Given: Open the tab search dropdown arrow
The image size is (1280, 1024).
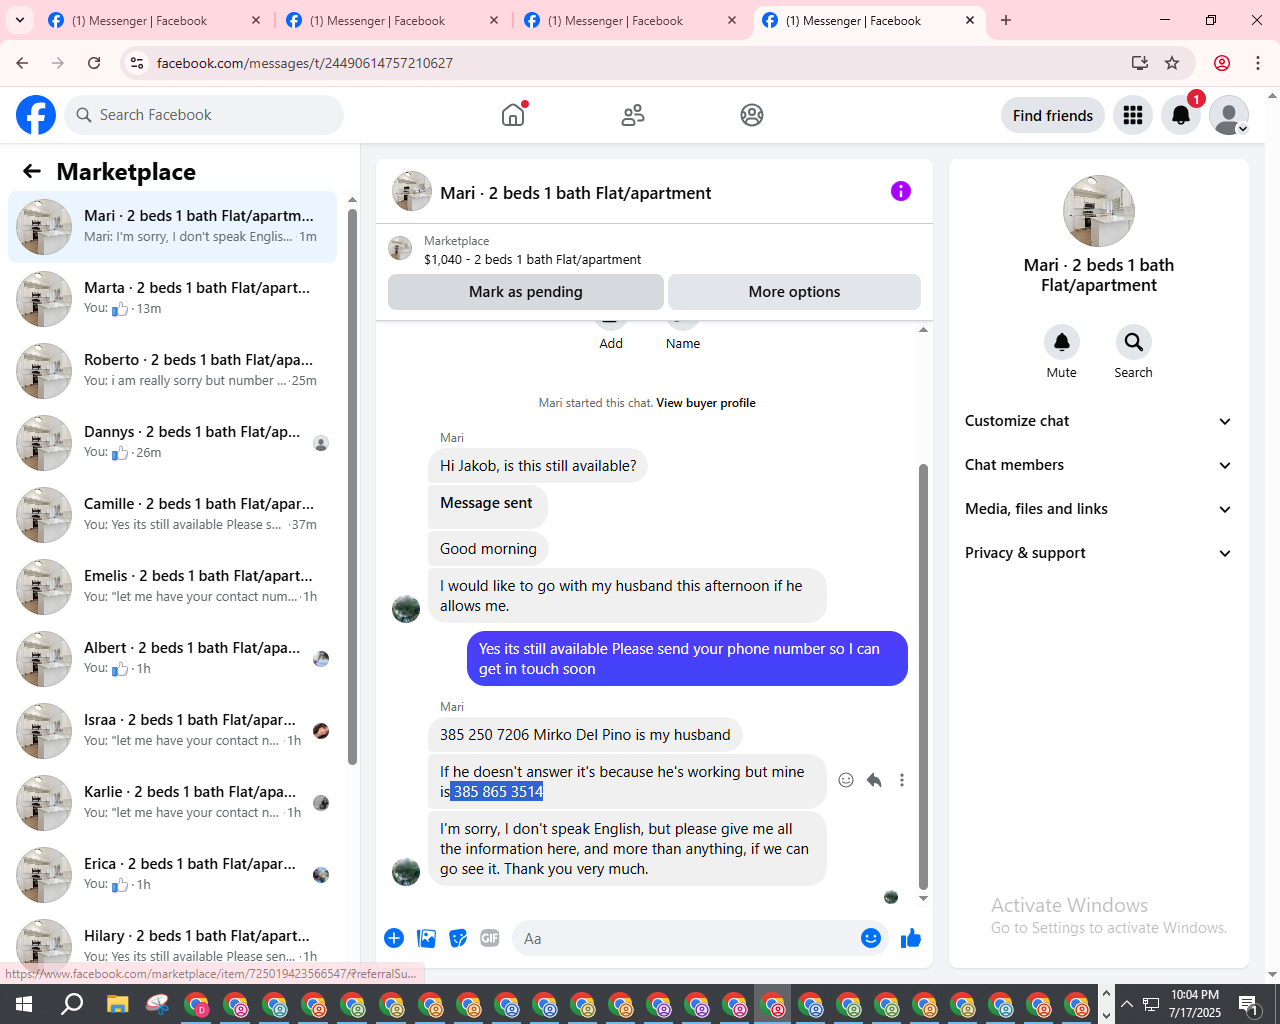Looking at the screenshot, I should [x=20, y=20].
